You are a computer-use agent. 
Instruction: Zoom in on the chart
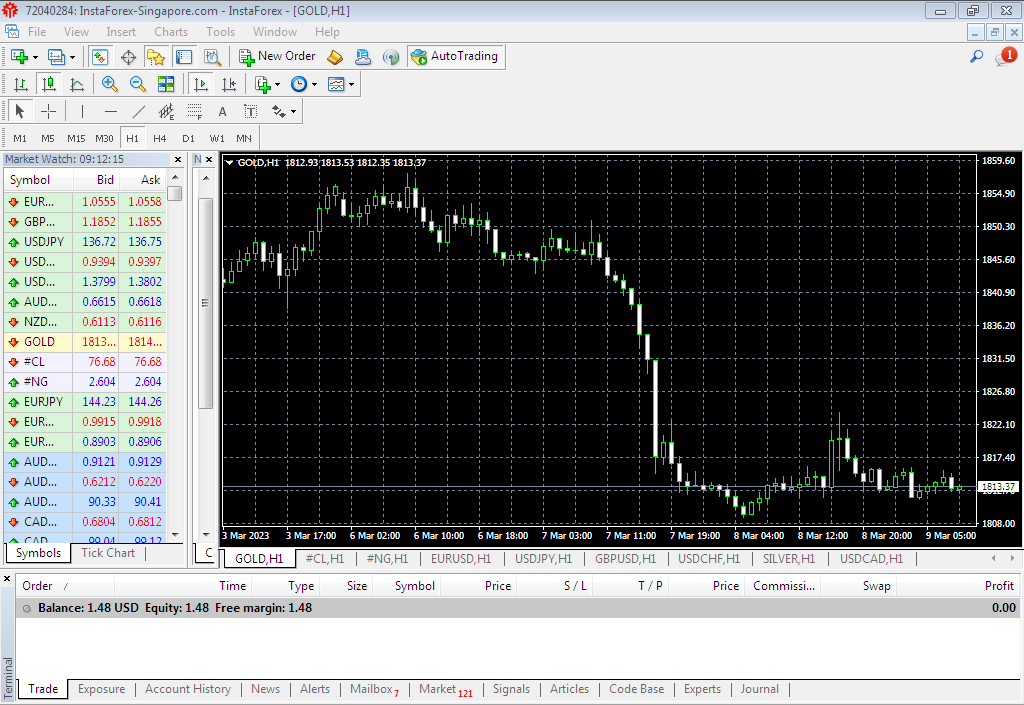(109, 84)
